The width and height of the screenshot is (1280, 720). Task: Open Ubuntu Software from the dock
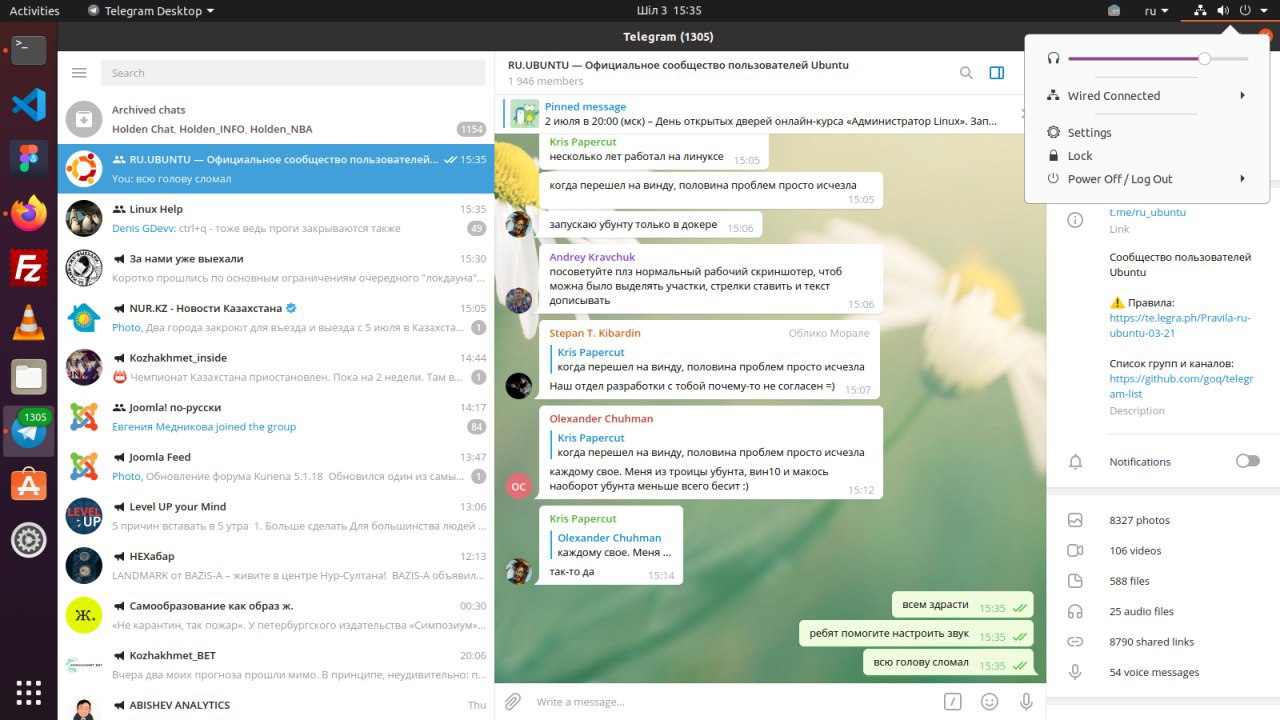click(29, 486)
